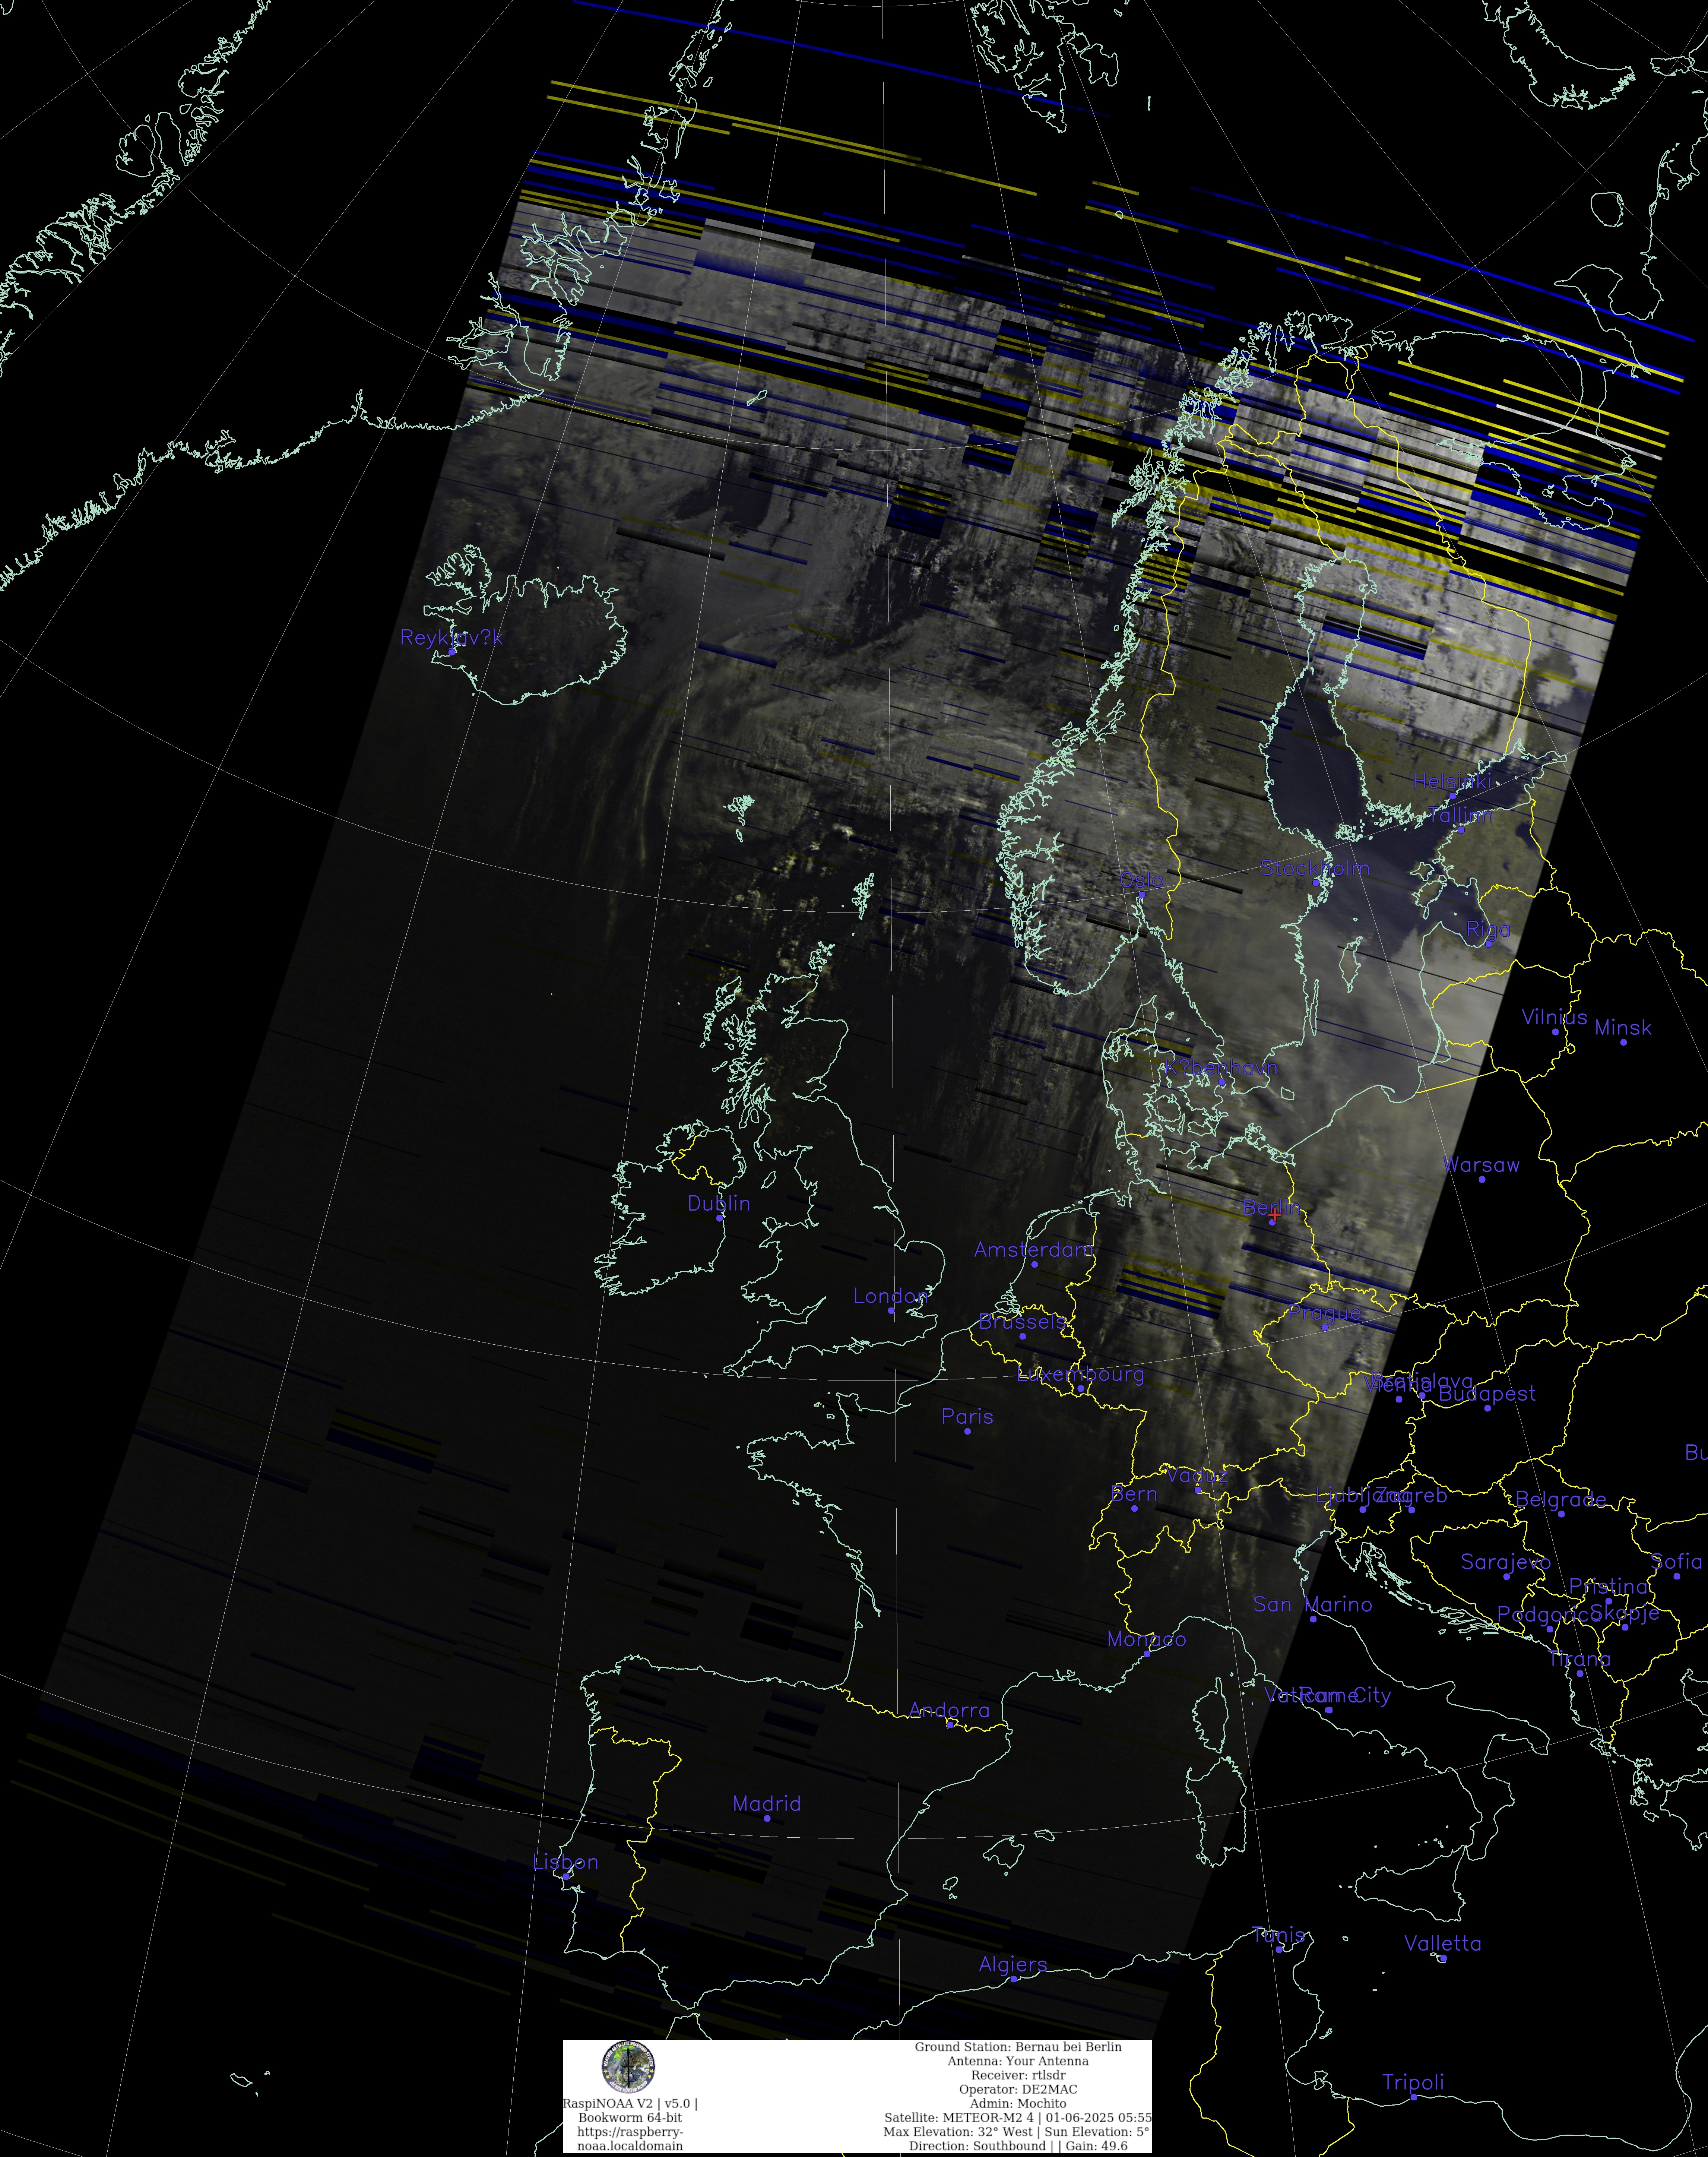Click the 'Operator: DE2MAC' line

(x=1018, y=2090)
